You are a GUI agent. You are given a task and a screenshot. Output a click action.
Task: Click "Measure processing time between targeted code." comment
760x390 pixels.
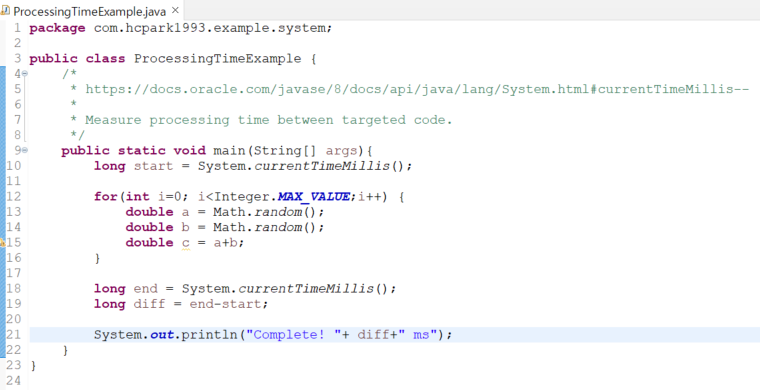[x=269, y=120]
